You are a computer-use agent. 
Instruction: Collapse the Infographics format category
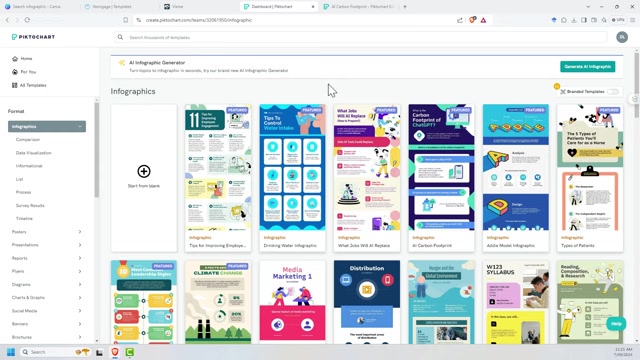pos(47,127)
